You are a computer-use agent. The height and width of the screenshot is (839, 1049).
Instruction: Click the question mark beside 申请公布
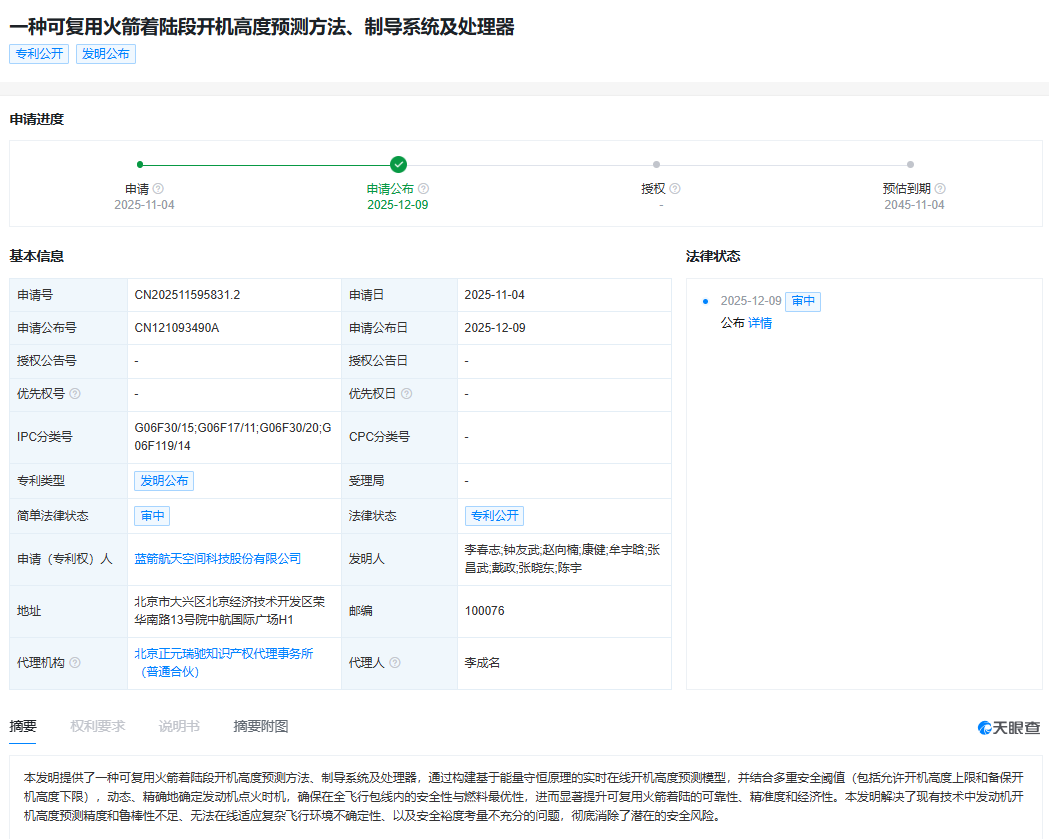pos(423,188)
